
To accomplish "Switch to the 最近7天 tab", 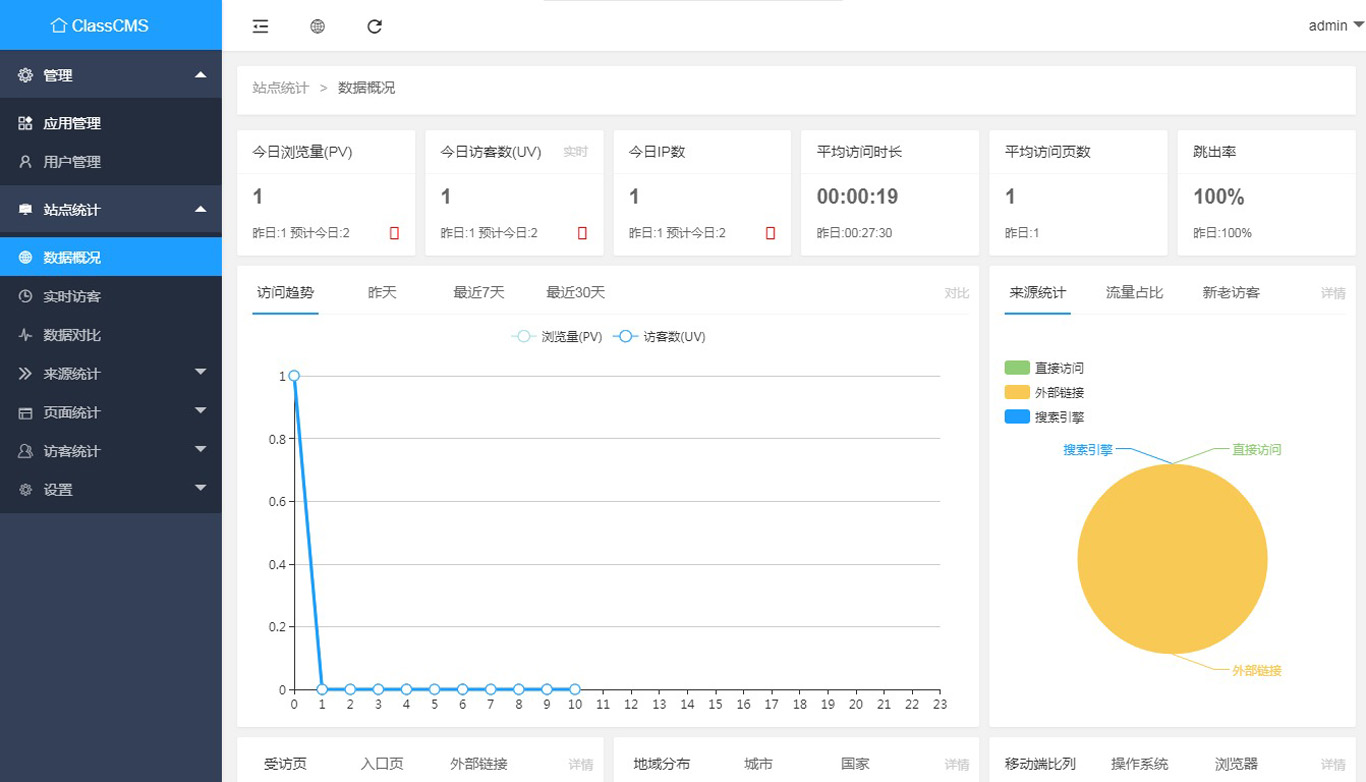I will click(478, 293).
